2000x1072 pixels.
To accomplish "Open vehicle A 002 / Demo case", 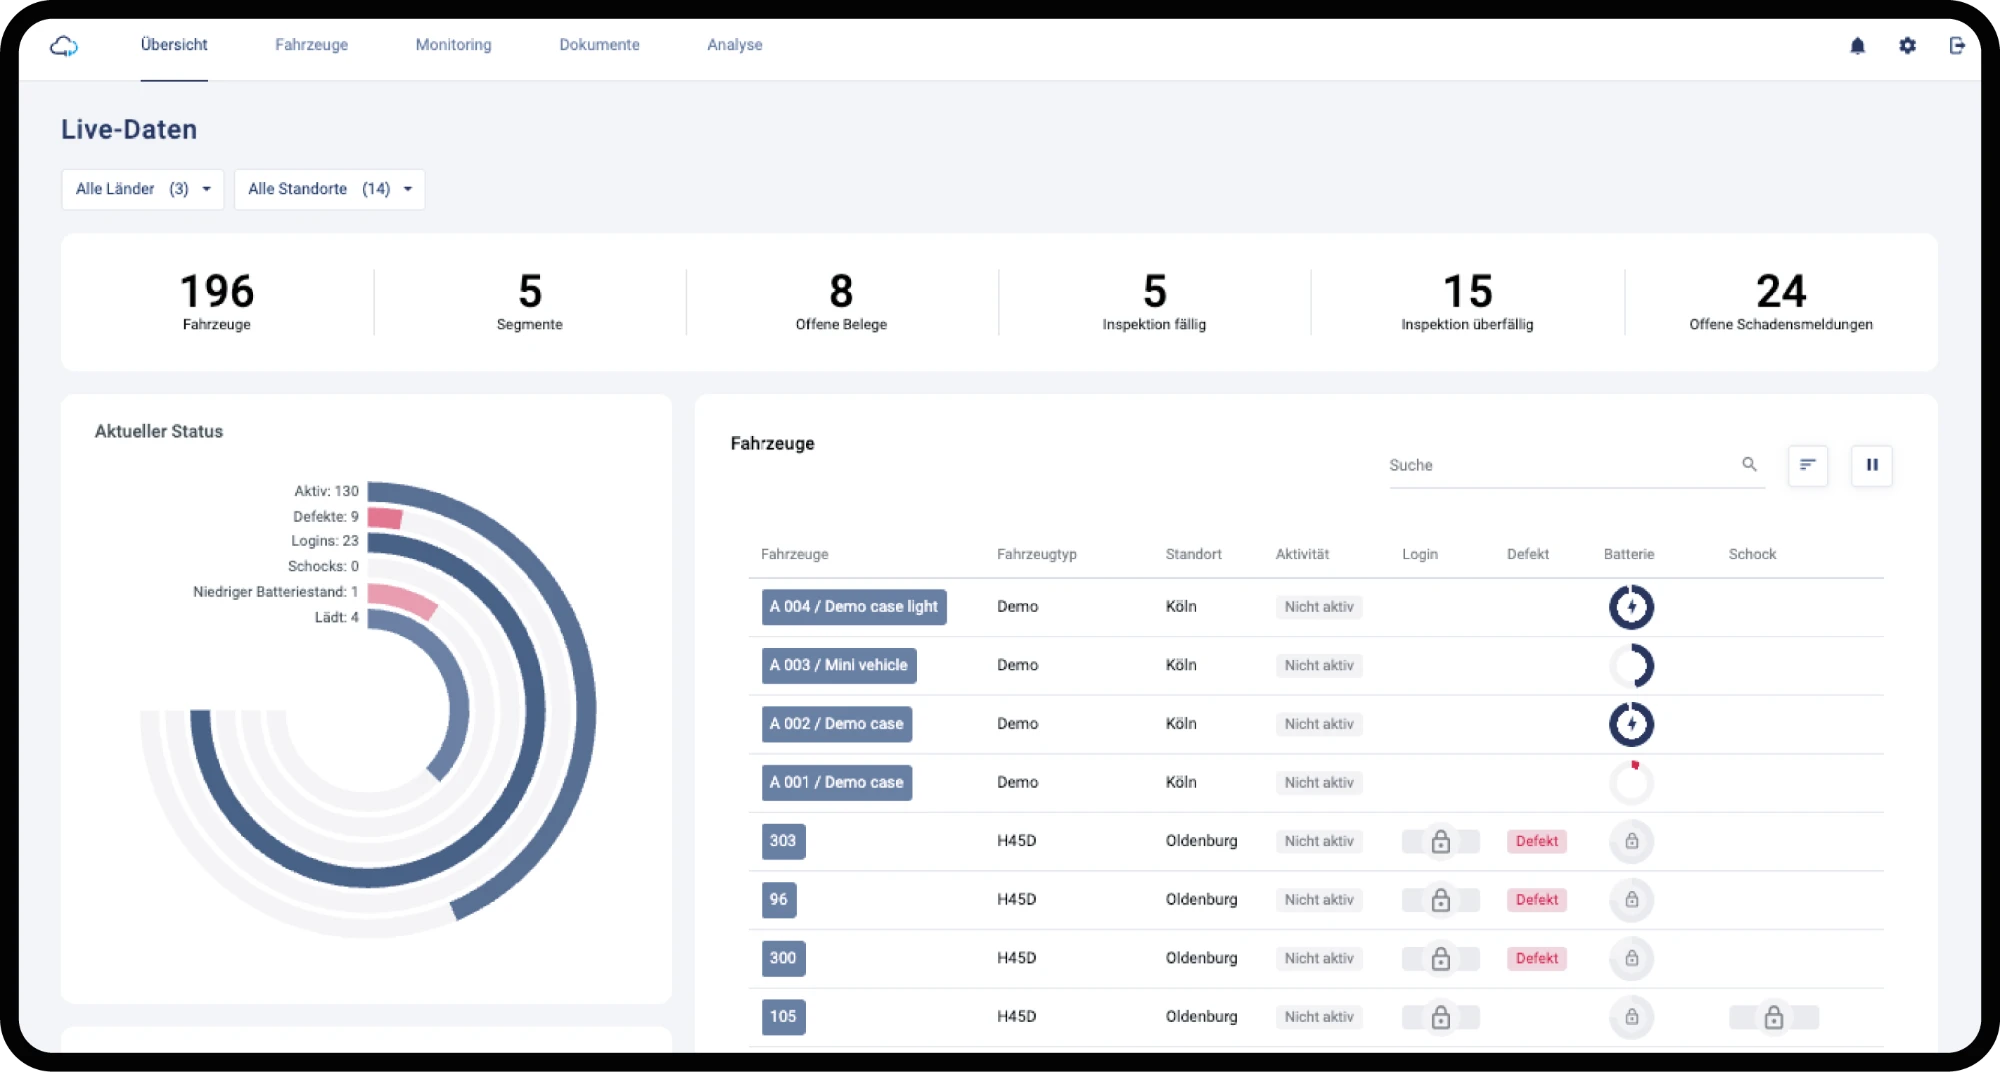I will pyautogui.click(x=837, y=724).
